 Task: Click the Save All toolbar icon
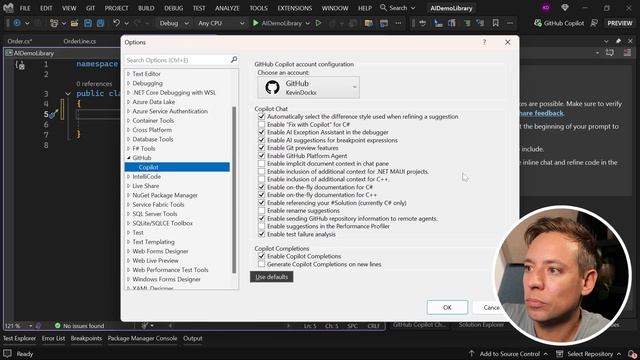(x=100, y=23)
